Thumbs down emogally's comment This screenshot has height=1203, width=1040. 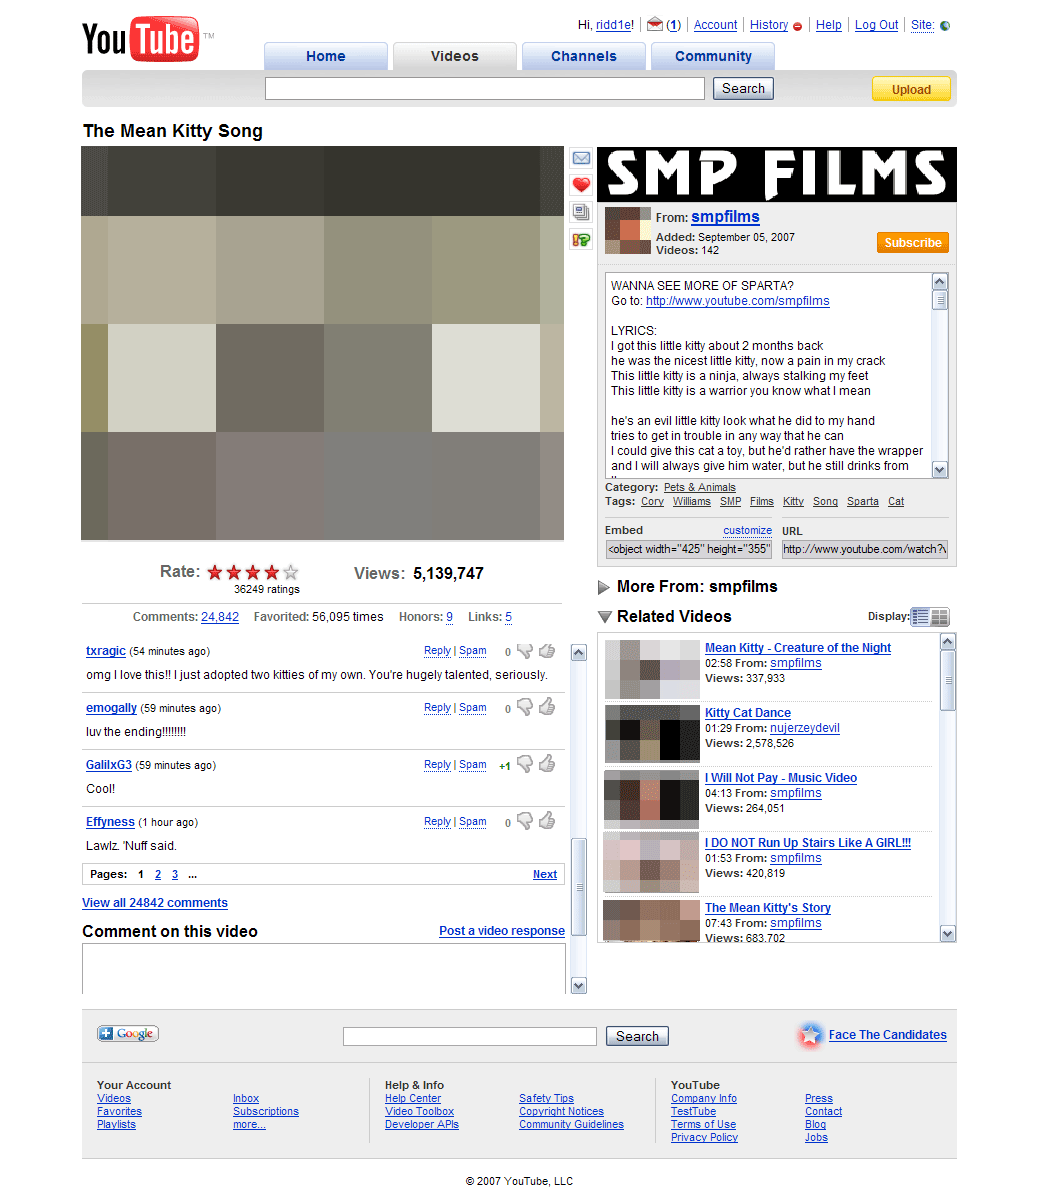(x=525, y=708)
